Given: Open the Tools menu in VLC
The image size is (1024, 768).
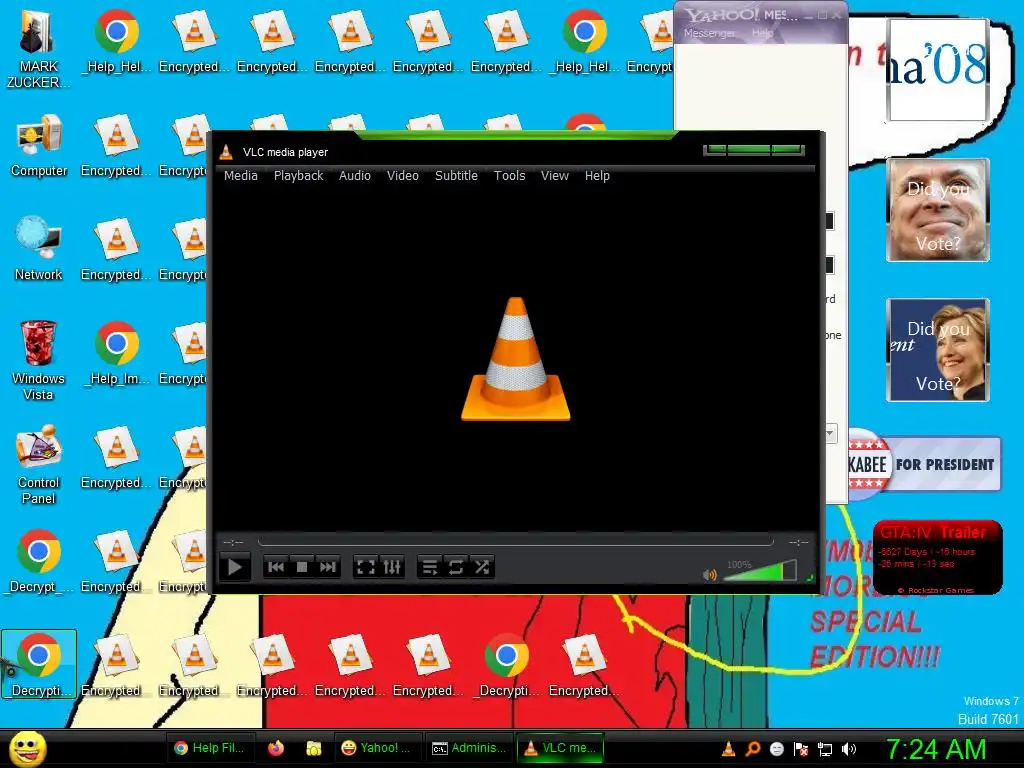Looking at the screenshot, I should pyautogui.click(x=509, y=176).
